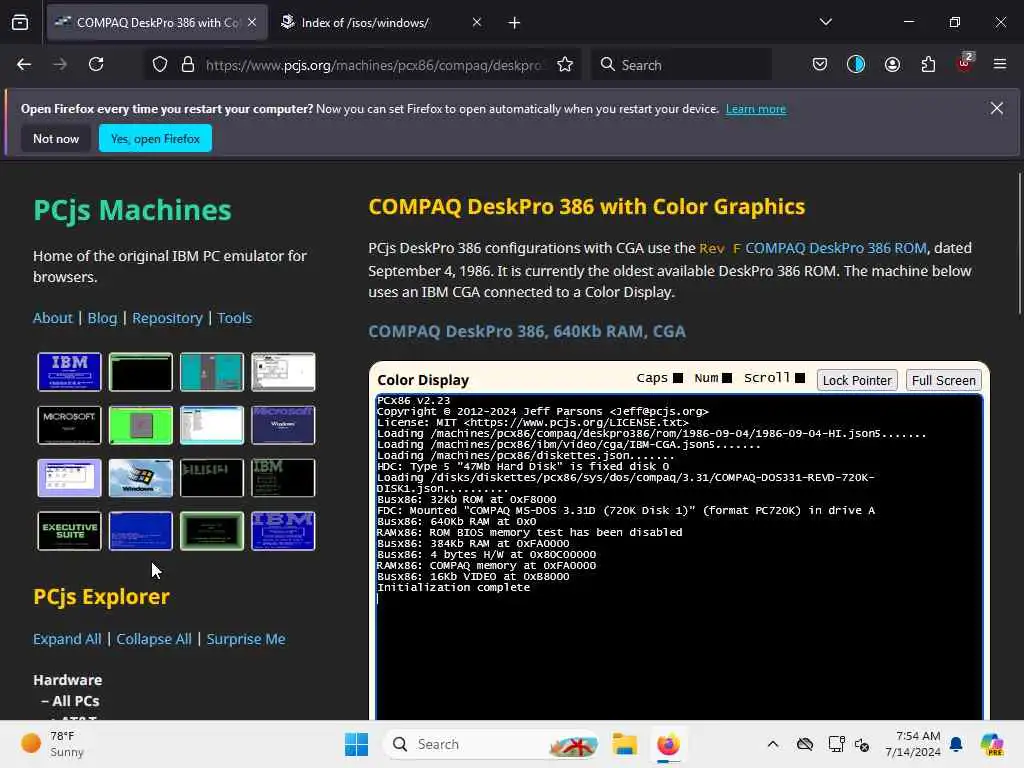This screenshot has width=1024, height=768.
Task: Open the green screen thumbnail
Action: pos(140,425)
